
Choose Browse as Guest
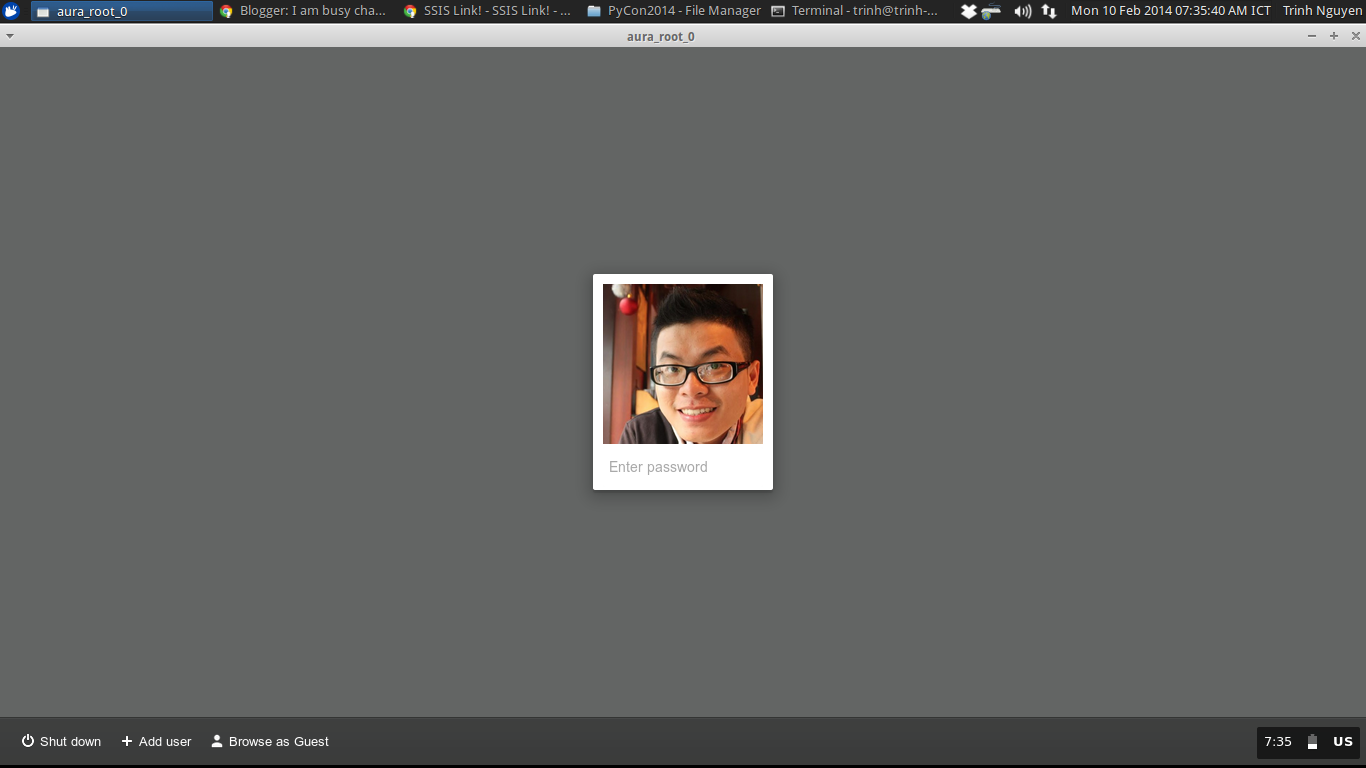(x=270, y=741)
